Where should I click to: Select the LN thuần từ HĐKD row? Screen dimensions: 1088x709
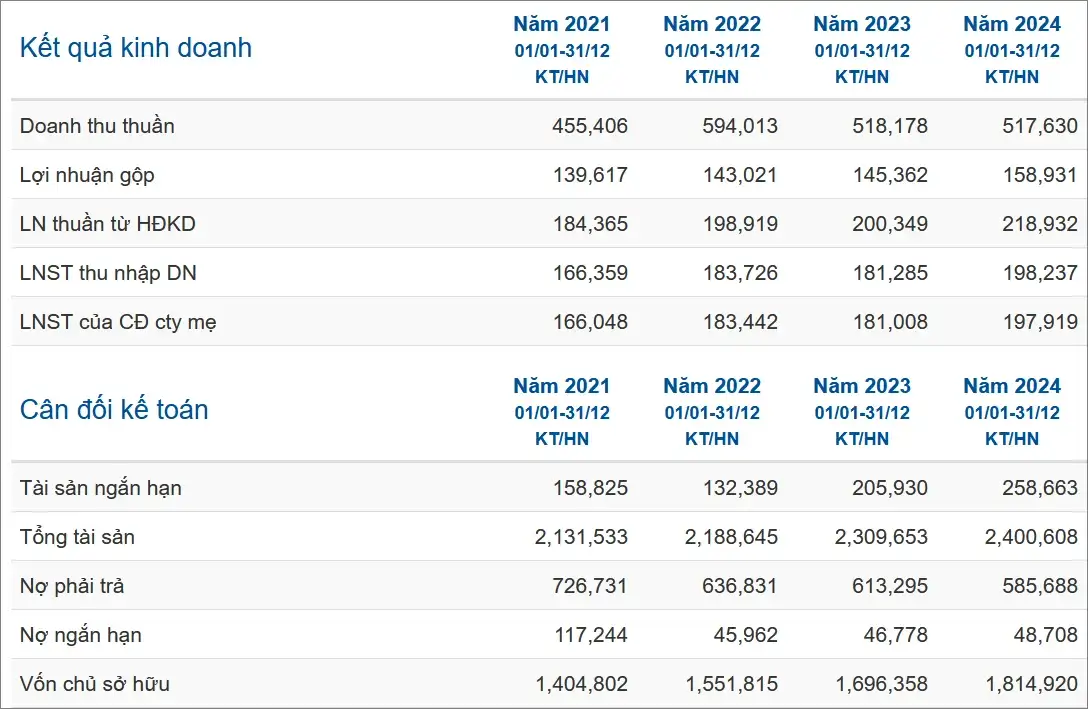pyautogui.click(x=549, y=223)
